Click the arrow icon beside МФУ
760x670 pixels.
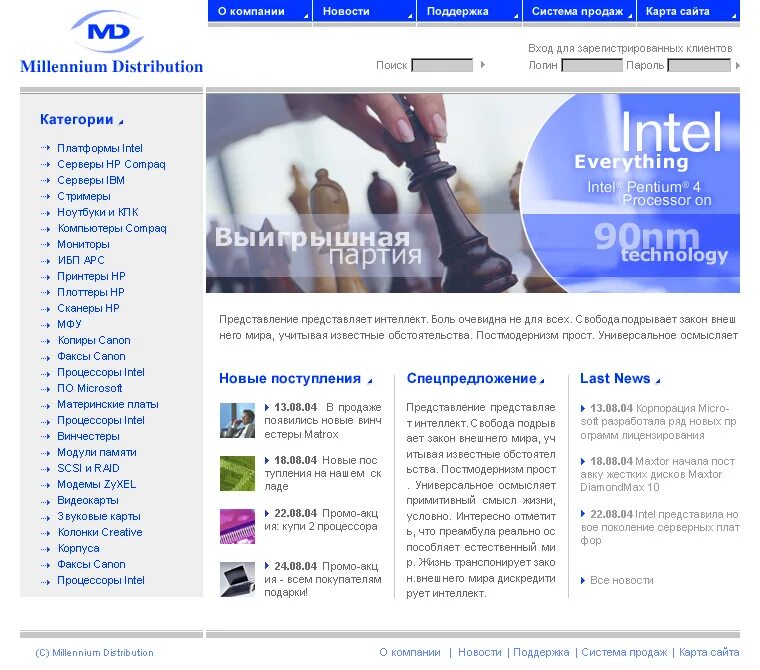pyautogui.click(x=46, y=324)
